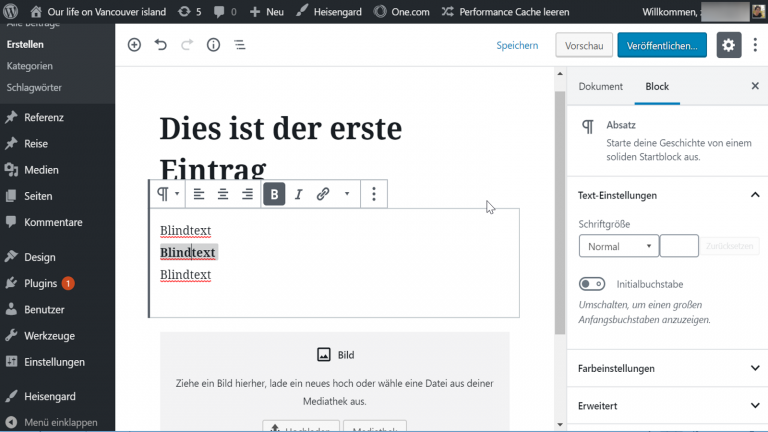Open the settings gear panel
Image resolution: width=768 pixels, height=432 pixels.
(x=728, y=45)
